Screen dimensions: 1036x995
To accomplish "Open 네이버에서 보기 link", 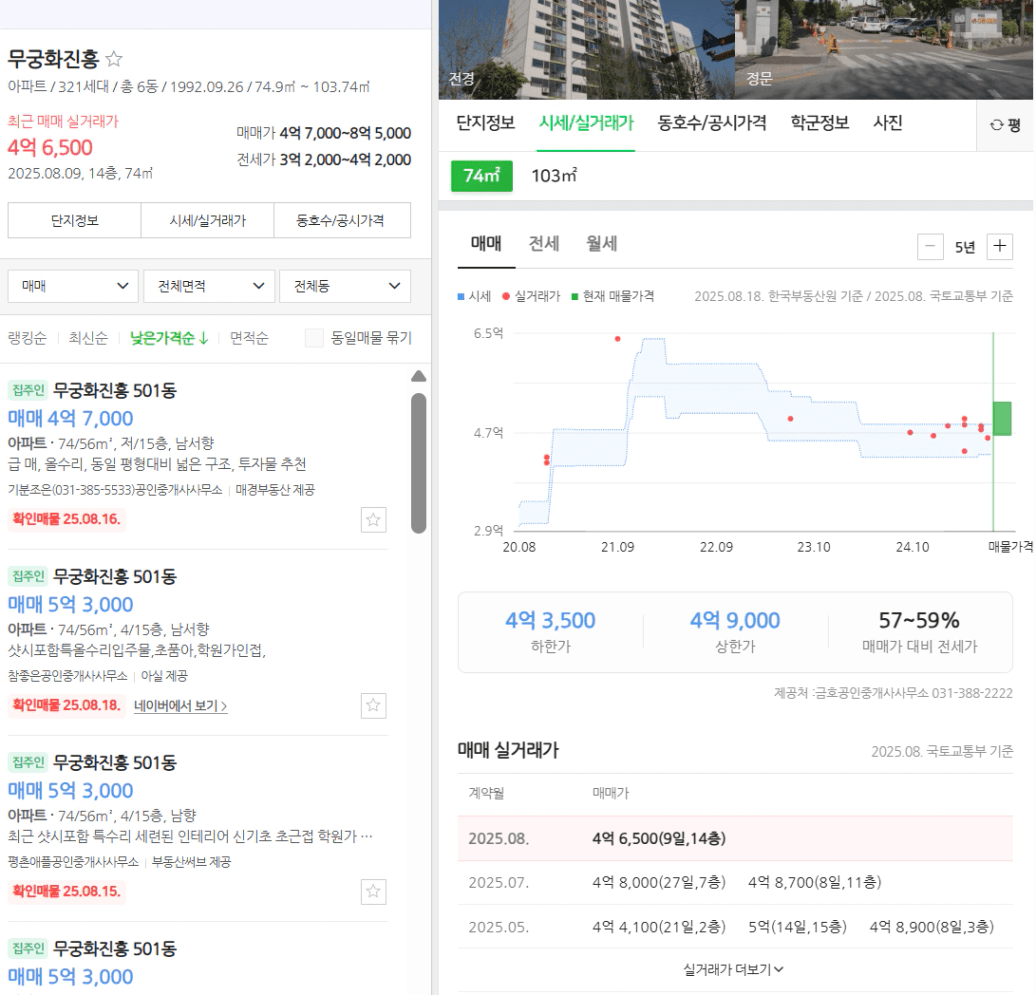I will click(x=180, y=706).
